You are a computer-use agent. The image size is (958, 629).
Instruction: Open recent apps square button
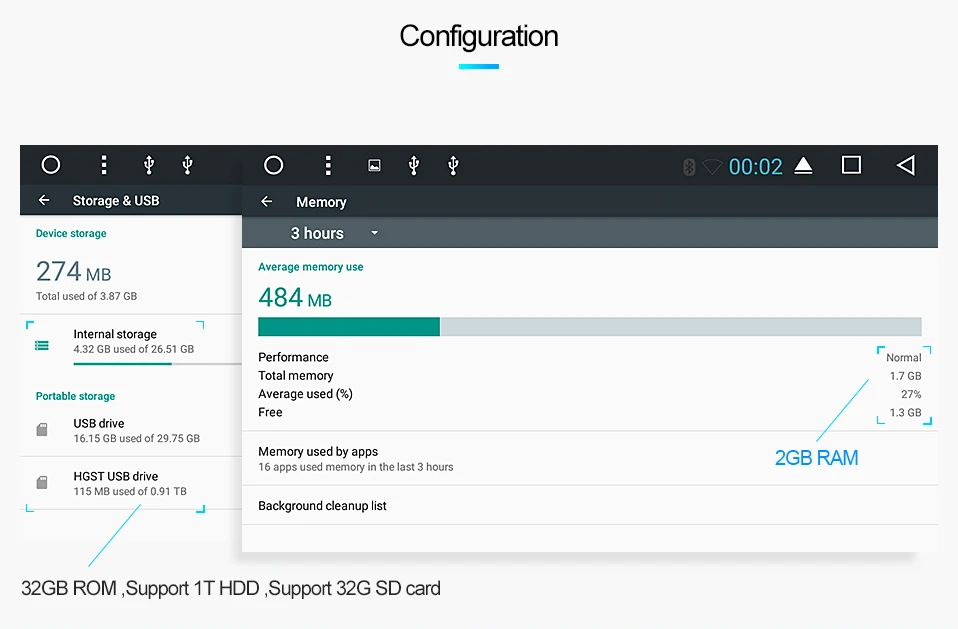tap(851, 165)
